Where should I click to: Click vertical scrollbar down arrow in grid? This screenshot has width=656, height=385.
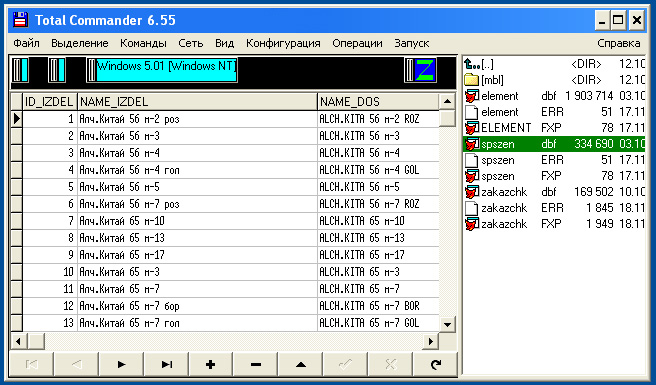(447, 324)
